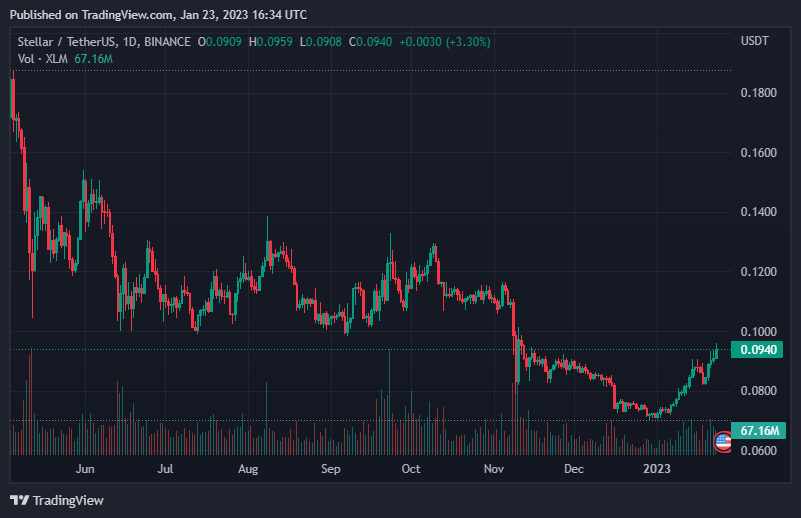Click the 0.0600 price axis label
The image size is (801, 518).
[759, 451]
